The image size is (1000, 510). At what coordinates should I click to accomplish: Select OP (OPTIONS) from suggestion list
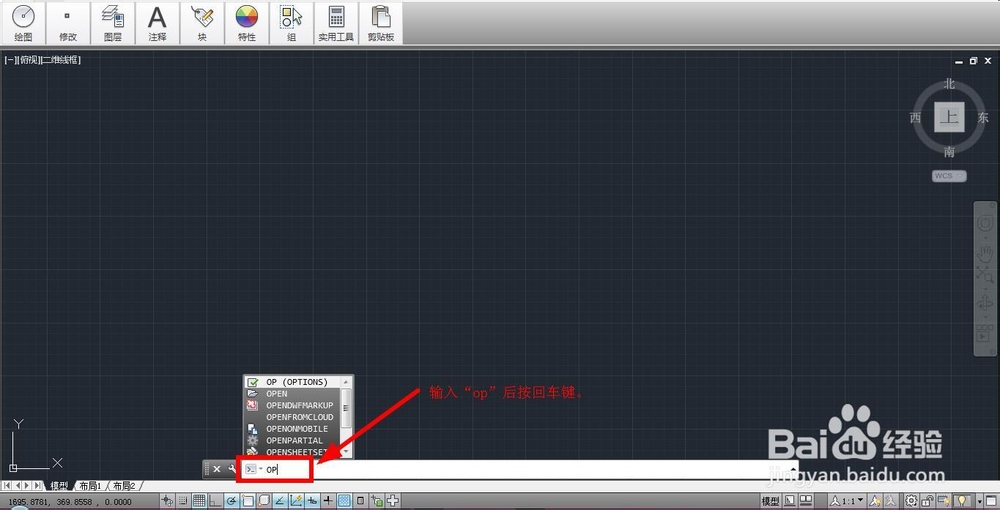tap(293, 382)
